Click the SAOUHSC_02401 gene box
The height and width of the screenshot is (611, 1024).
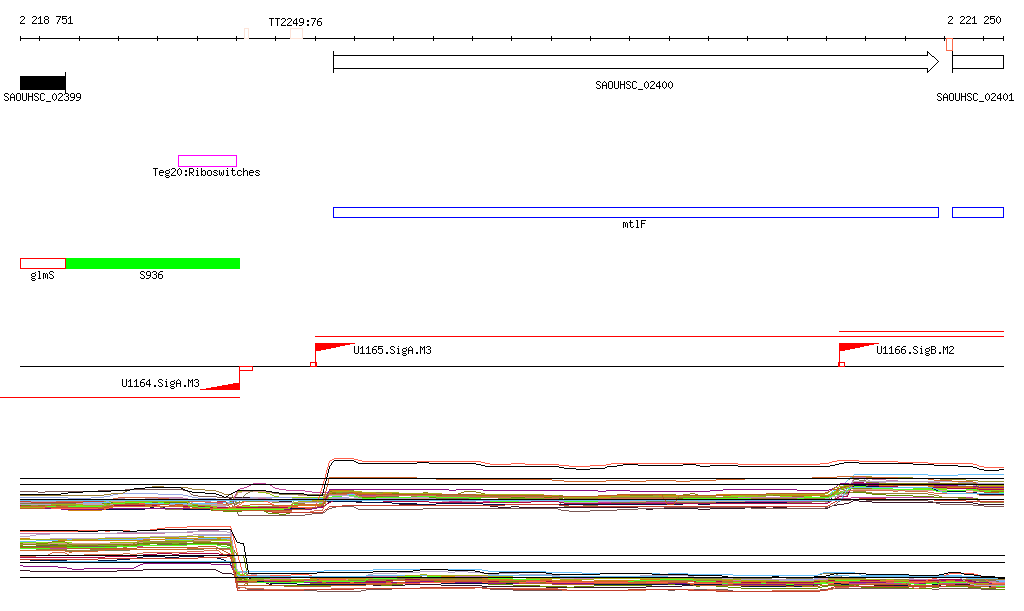click(977, 62)
